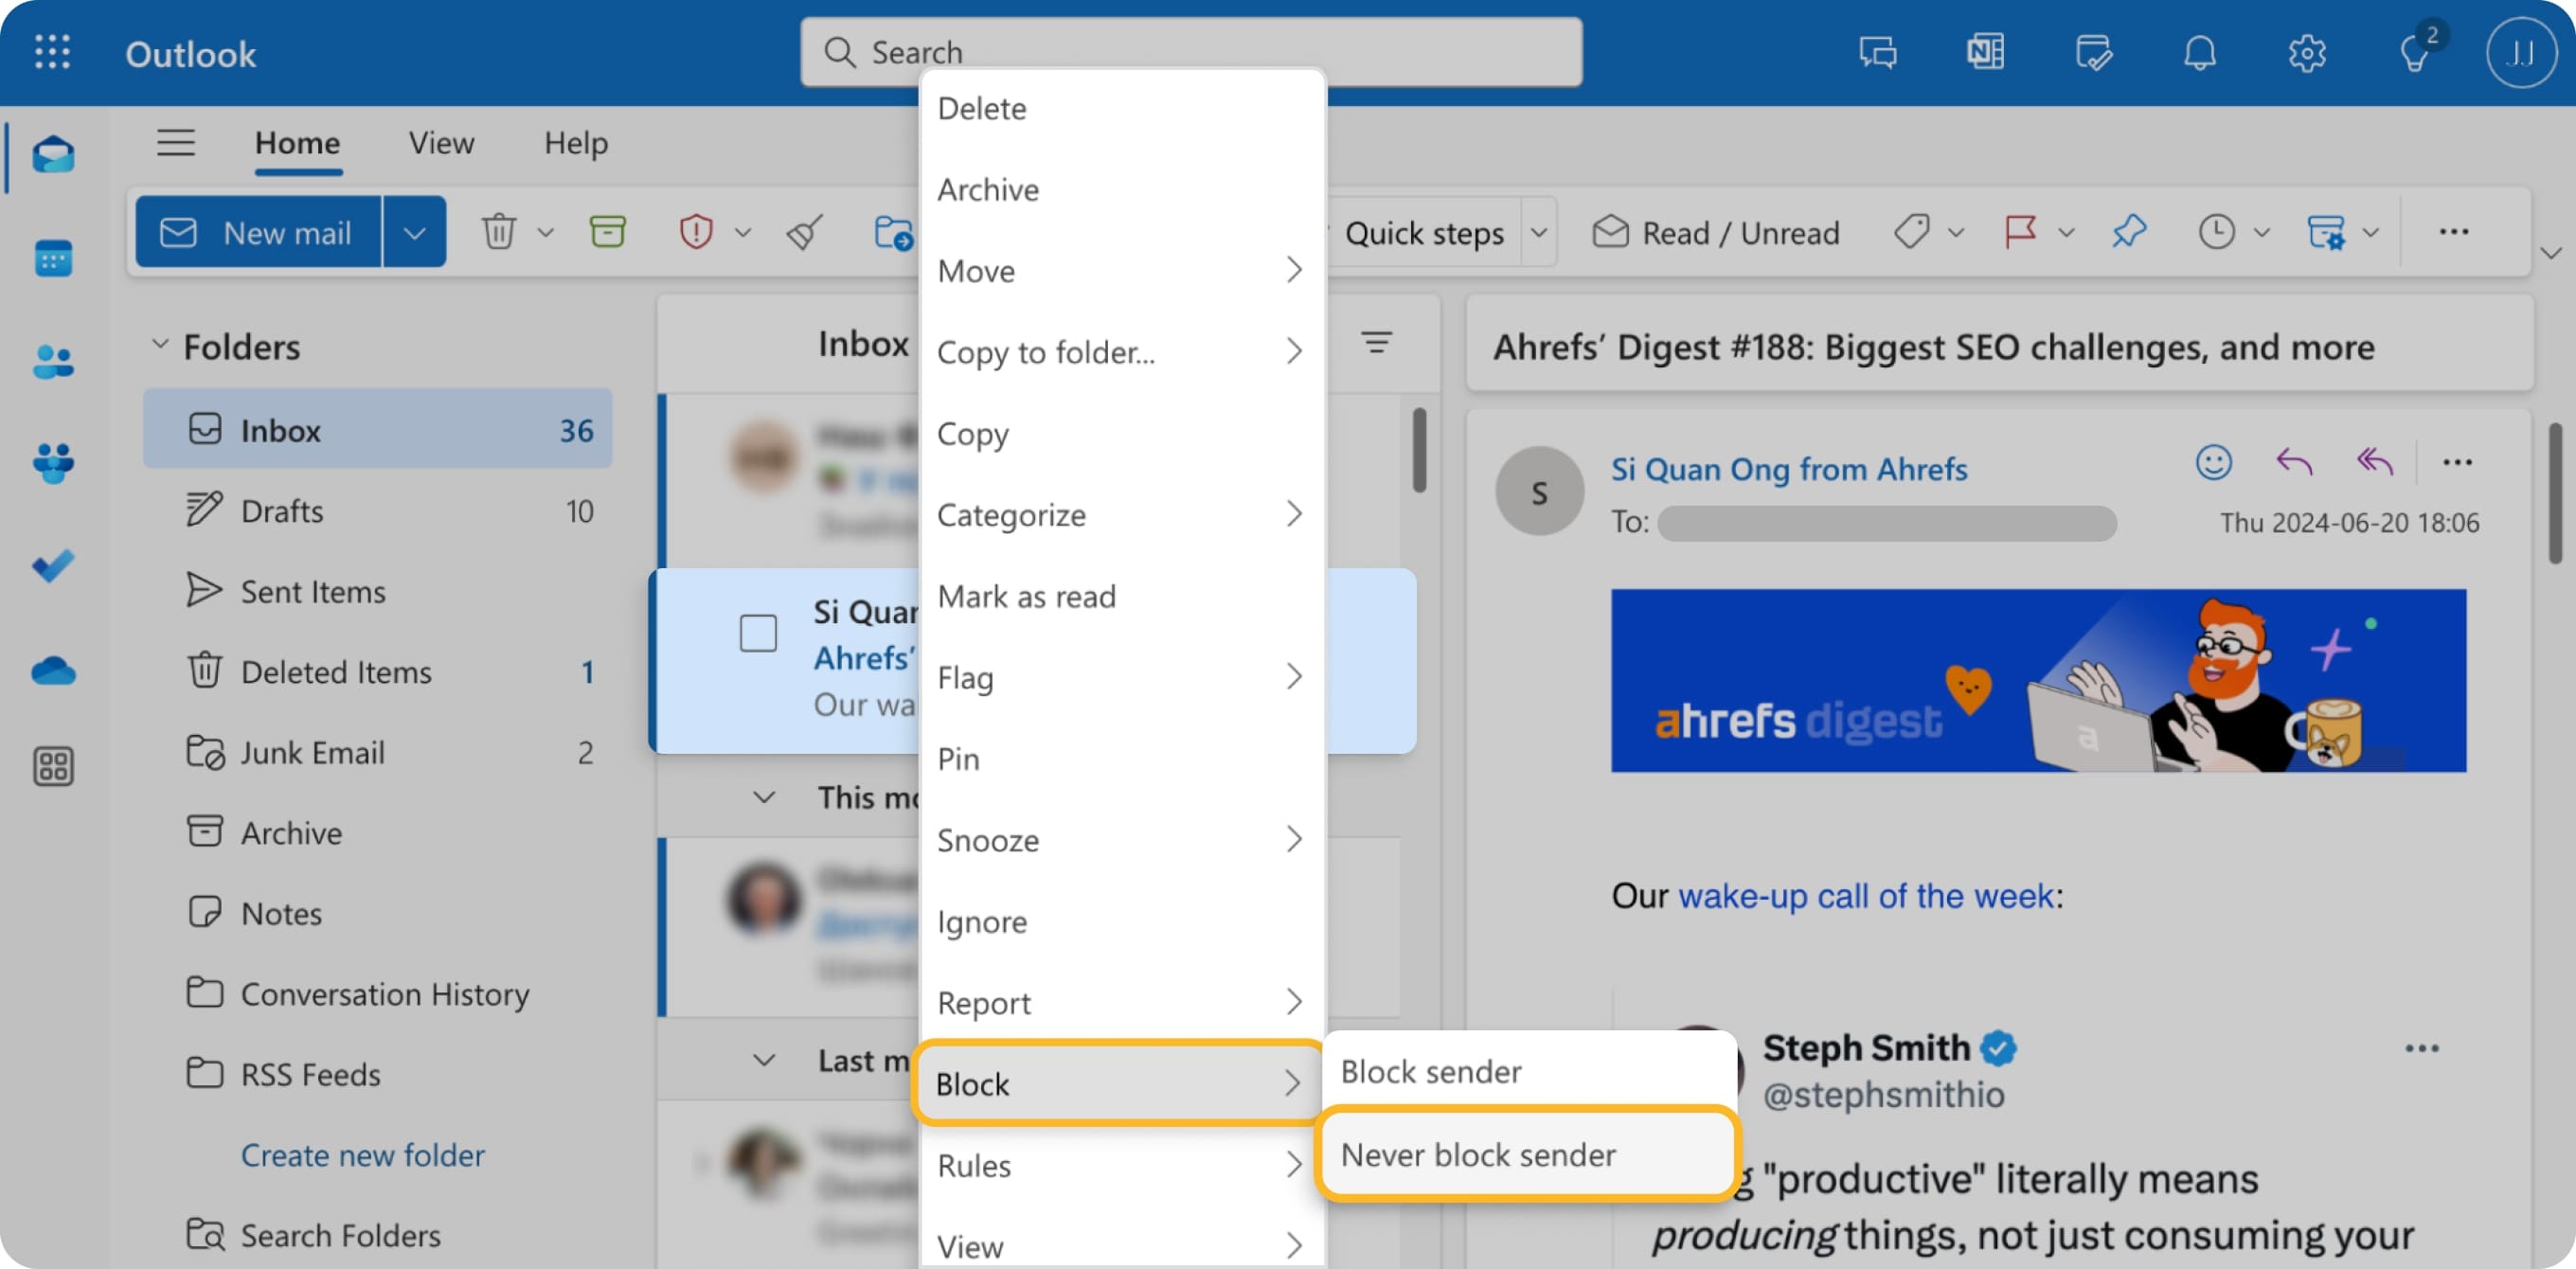Screen dimensions: 2576x1269
Task: Click the Pin icon in toolbar
Action: point(2129,232)
